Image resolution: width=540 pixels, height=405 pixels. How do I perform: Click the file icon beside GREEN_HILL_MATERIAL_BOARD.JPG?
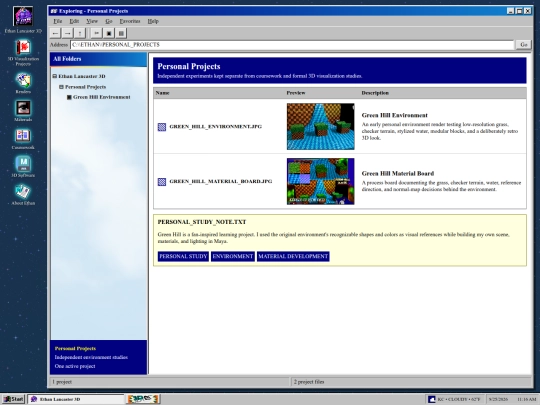[x=162, y=181]
